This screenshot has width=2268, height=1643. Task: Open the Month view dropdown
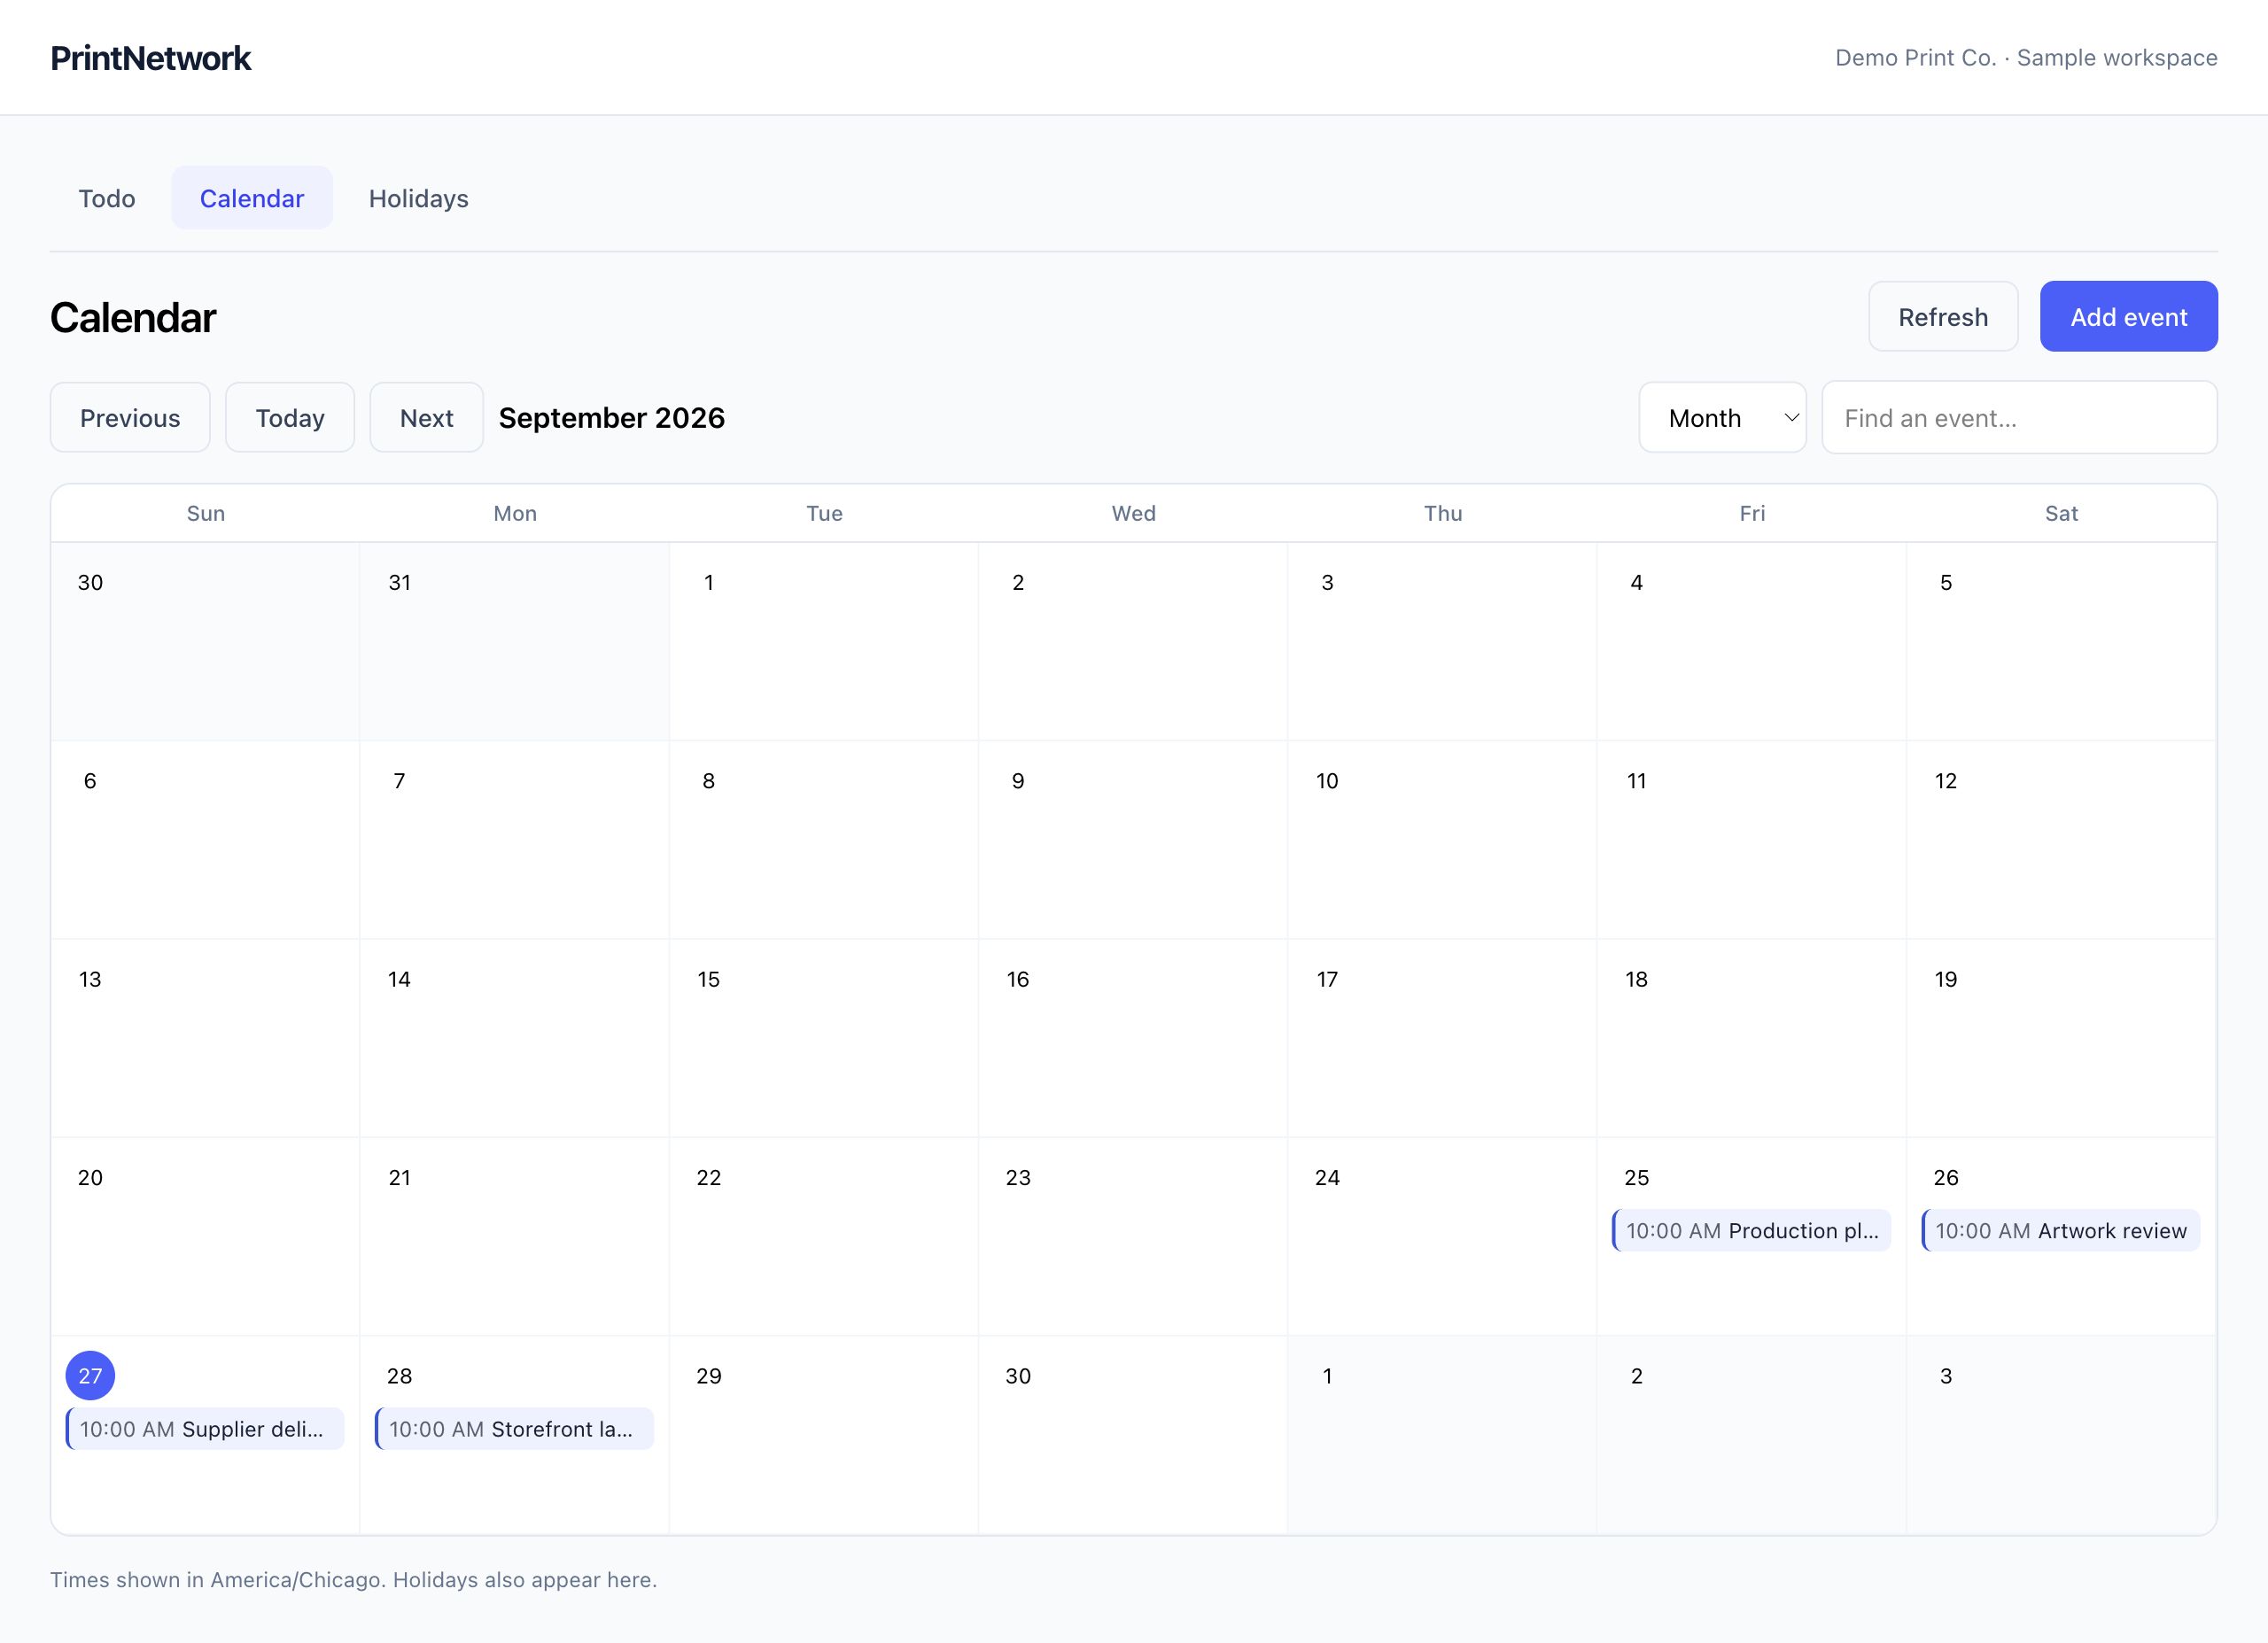[x=1722, y=418]
